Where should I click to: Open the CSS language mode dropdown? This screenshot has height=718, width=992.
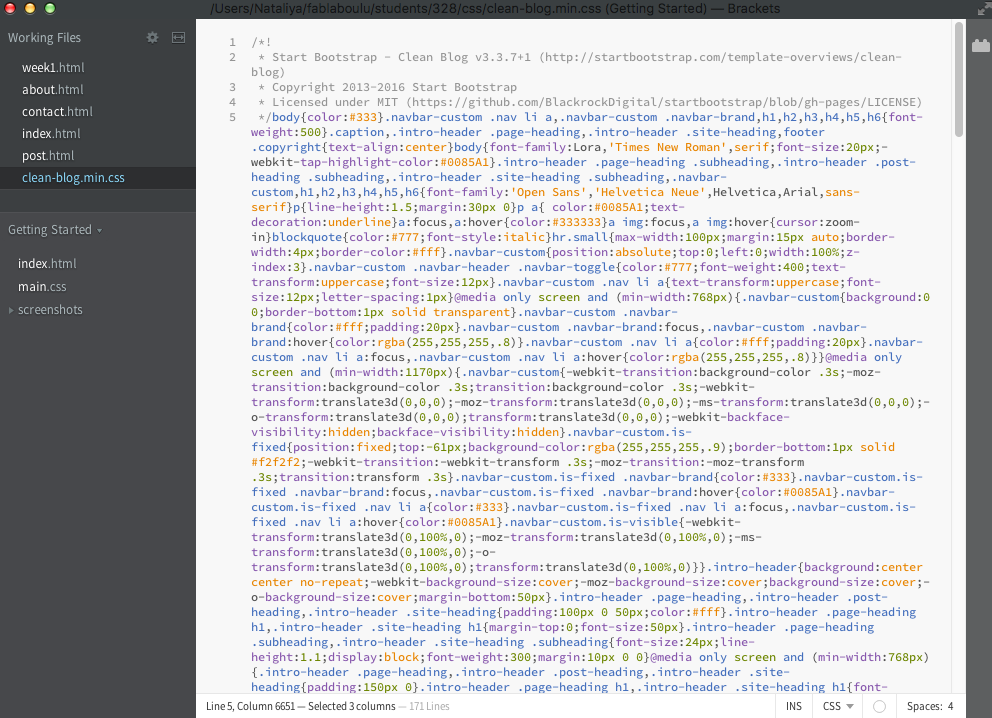click(x=838, y=707)
